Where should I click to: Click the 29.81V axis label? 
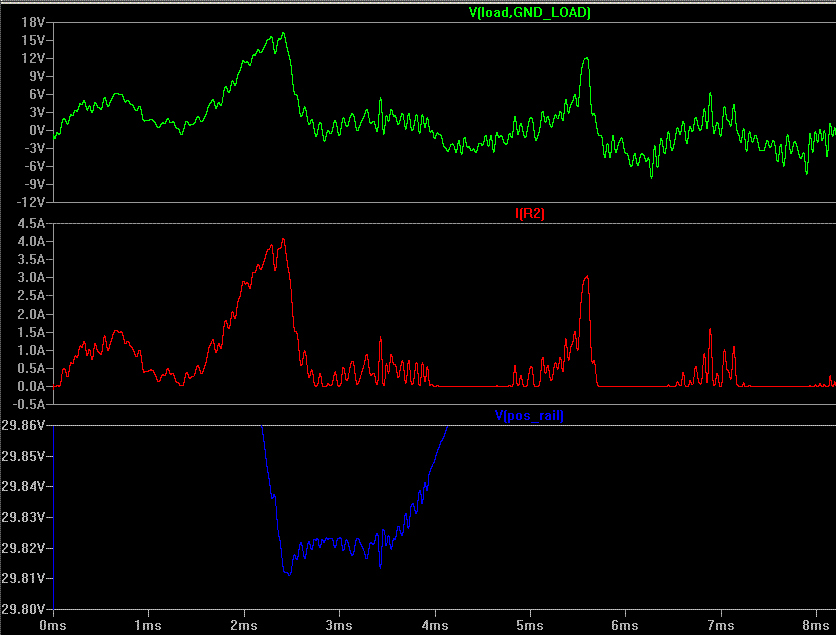(x=23, y=578)
